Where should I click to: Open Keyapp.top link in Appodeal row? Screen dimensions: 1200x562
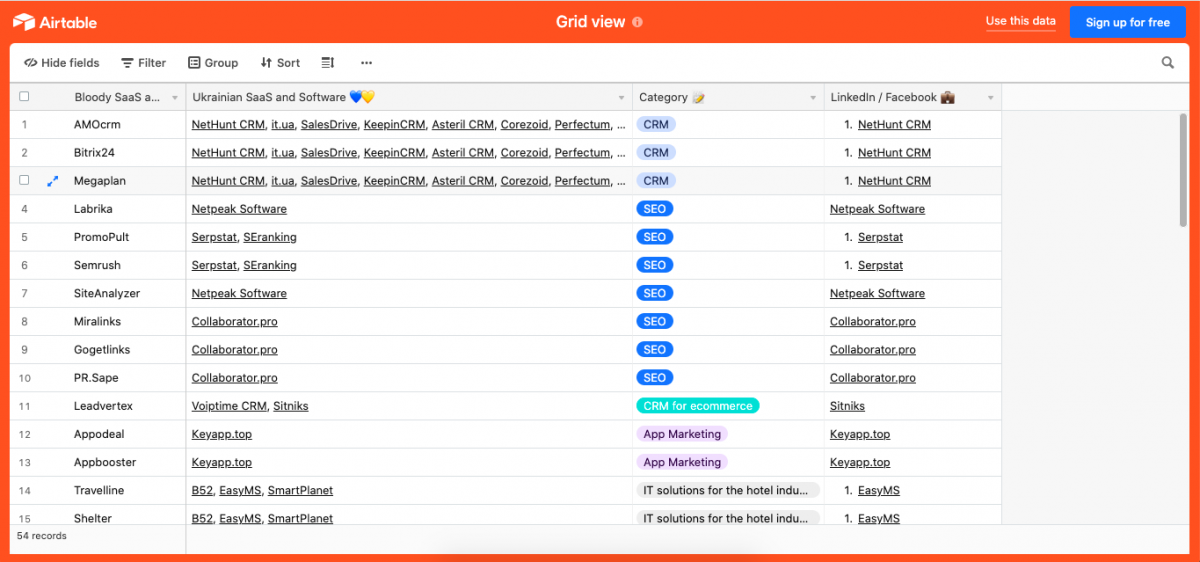click(222, 434)
